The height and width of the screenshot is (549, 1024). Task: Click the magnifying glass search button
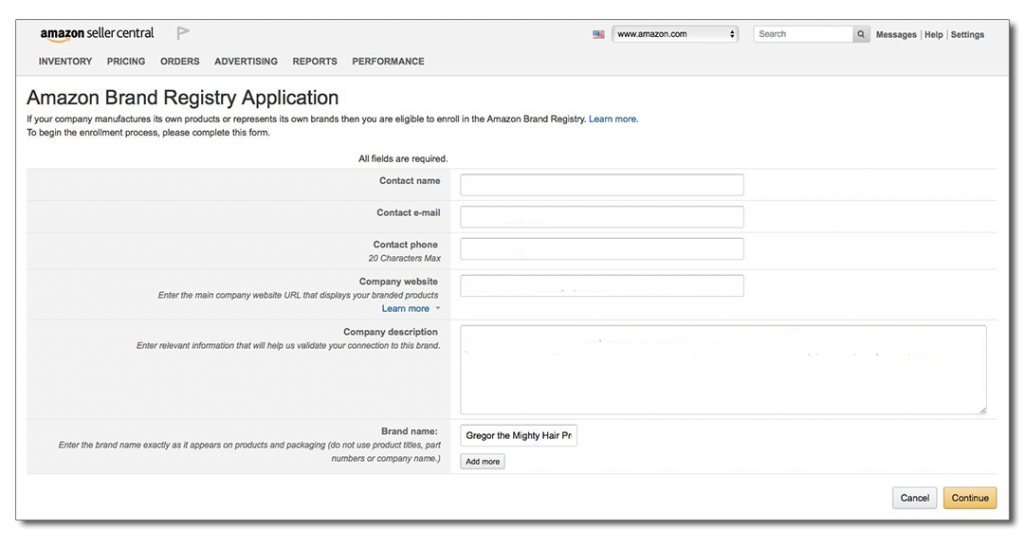click(861, 34)
